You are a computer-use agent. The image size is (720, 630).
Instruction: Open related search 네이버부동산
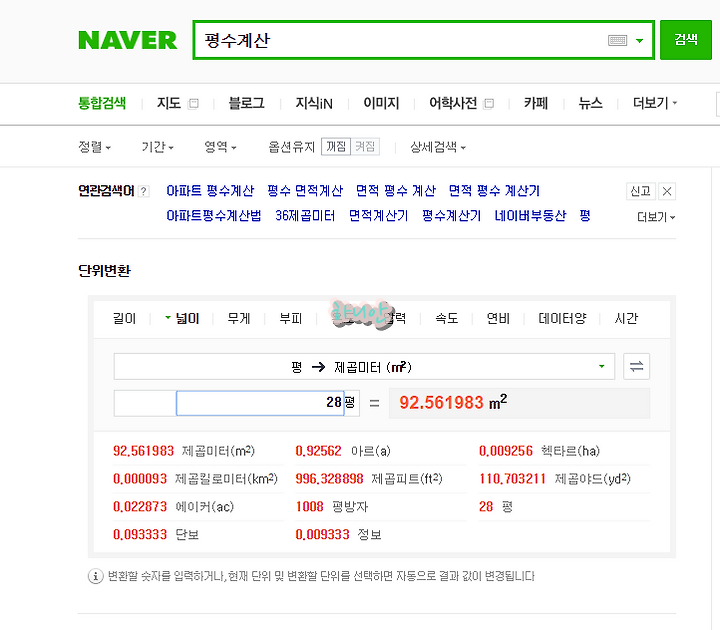pyautogui.click(x=530, y=215)
